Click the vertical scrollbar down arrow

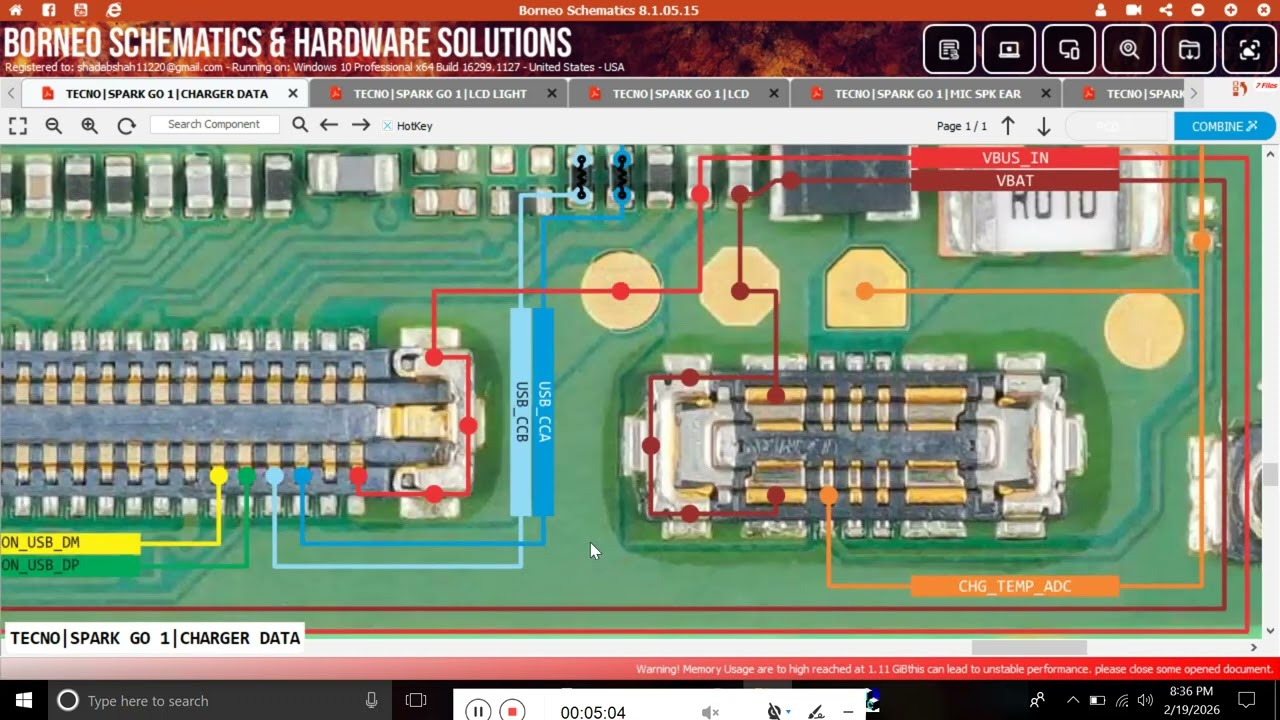[x=1271, y=631]
